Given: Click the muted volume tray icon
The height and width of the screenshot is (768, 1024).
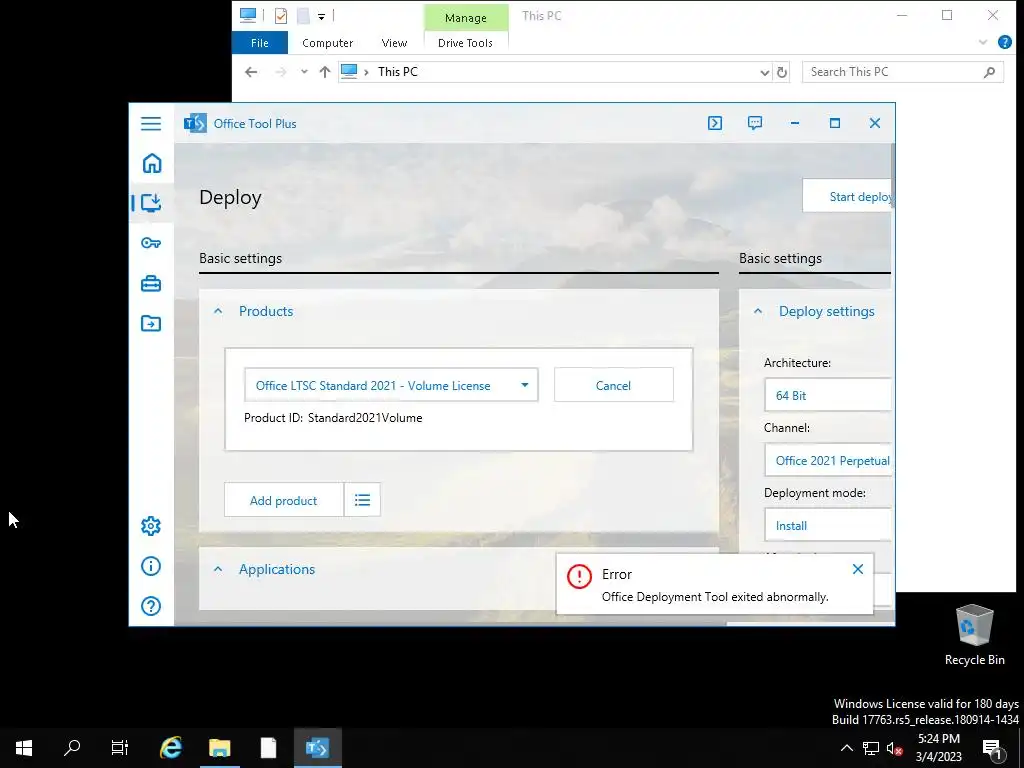Looking at the screenshot, I should coord(894,748).
